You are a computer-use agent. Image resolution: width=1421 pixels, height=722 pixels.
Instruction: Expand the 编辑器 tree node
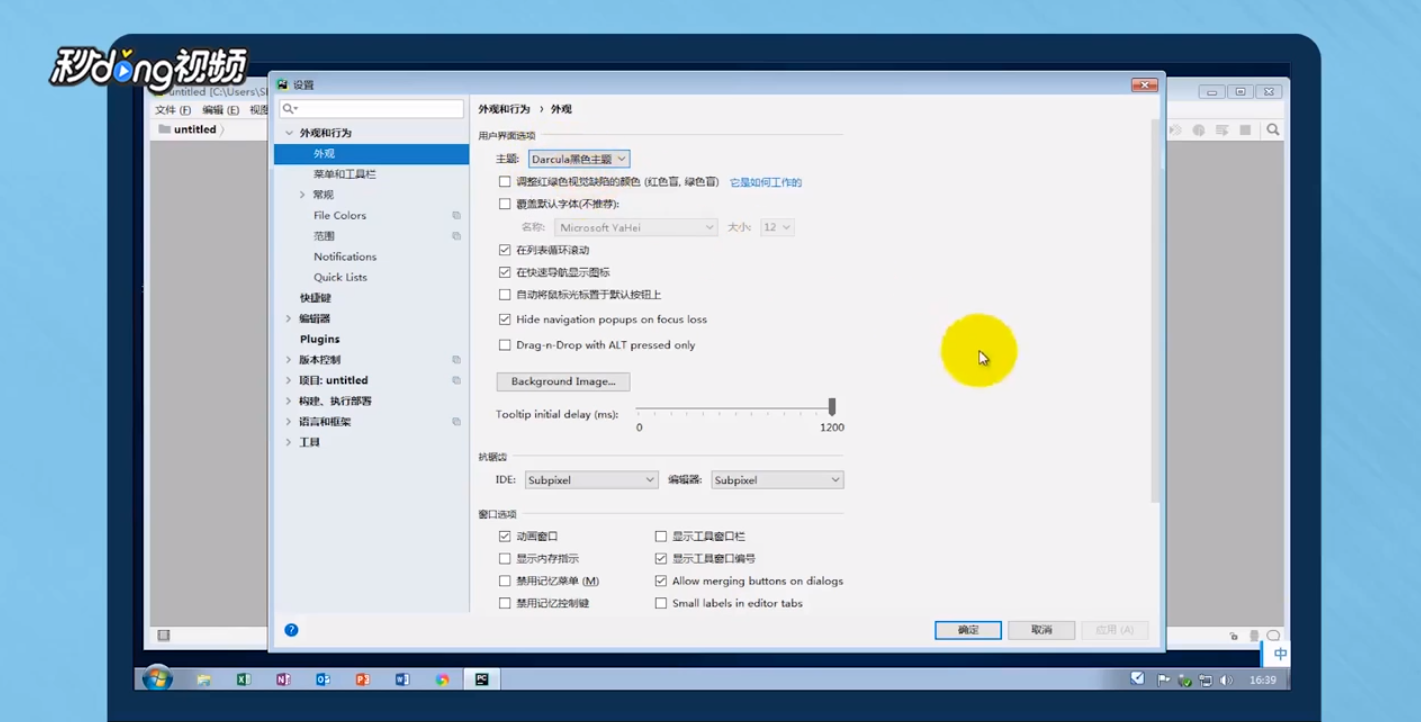click(x=289, y=319)
